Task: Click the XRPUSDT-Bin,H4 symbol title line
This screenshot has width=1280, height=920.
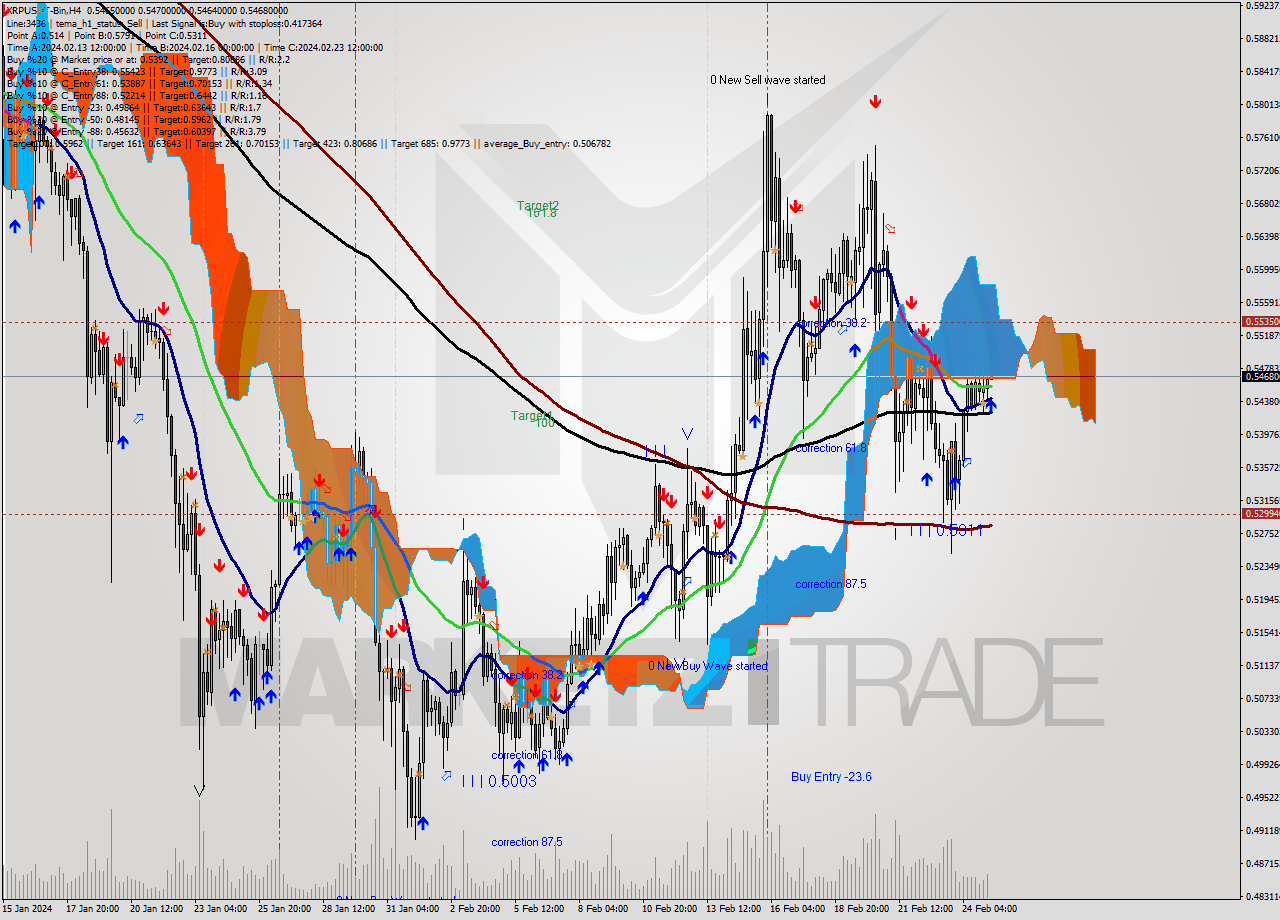Action: [147, 11]
